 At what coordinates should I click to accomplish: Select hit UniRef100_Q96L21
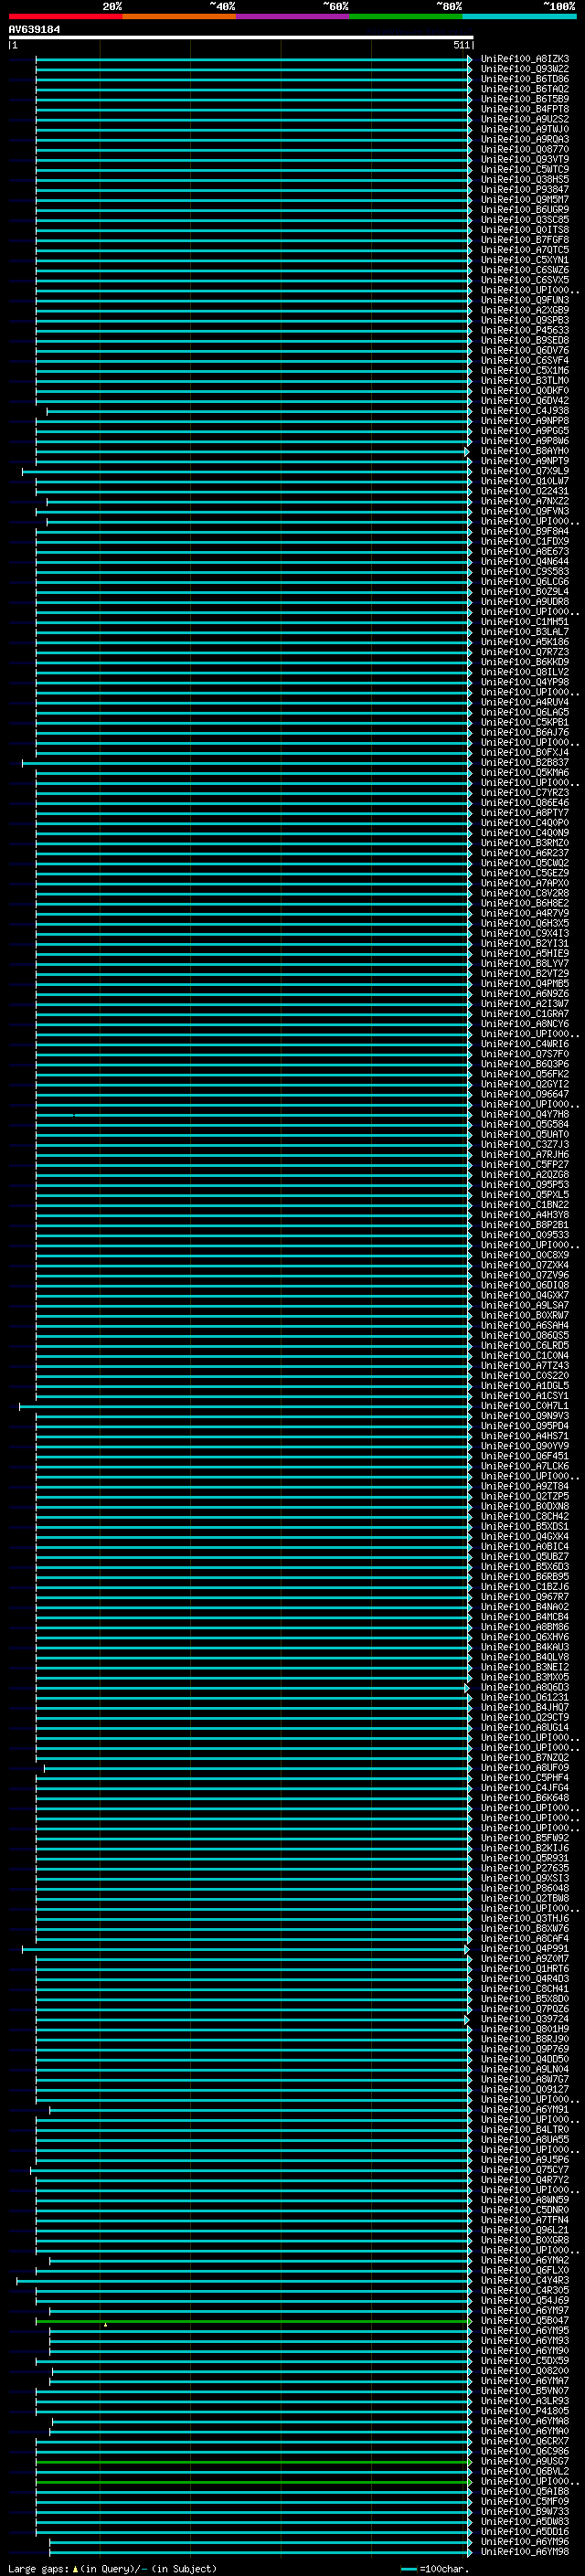(x=525, y=2230)
